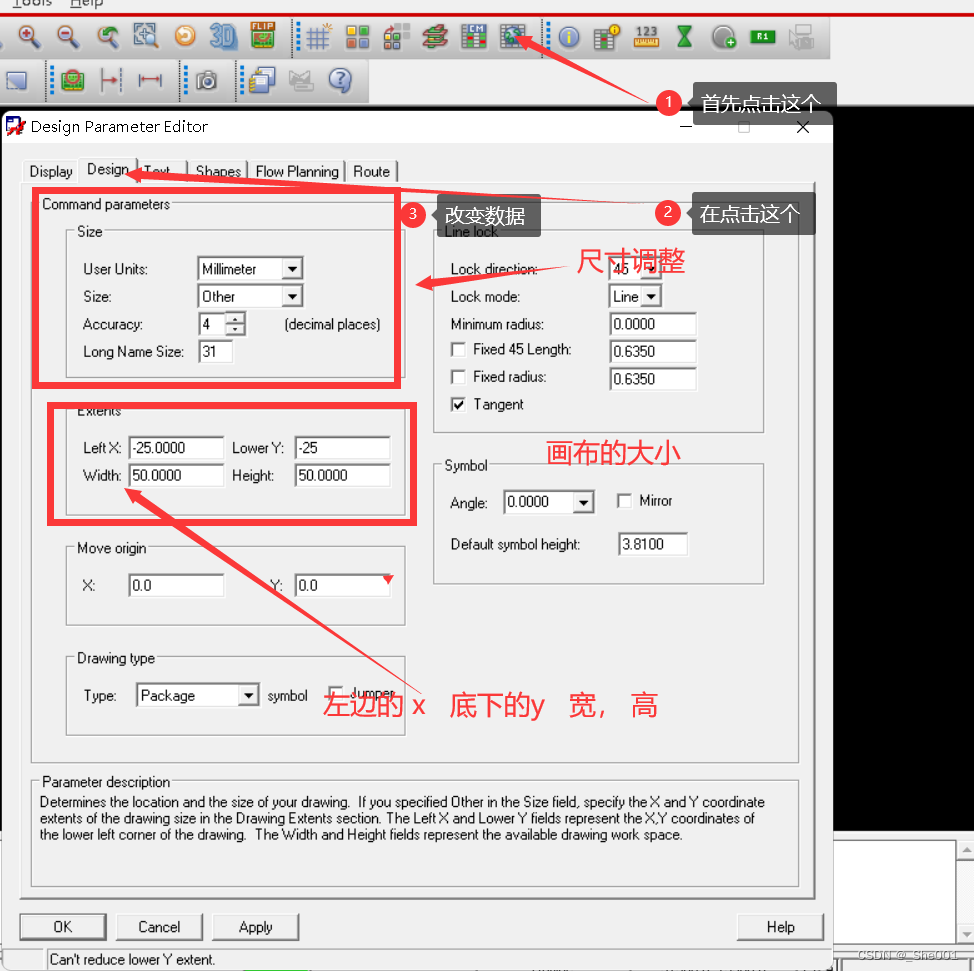Click the 3D viewer toolbar icon
This screenshot has height=971, width=974.
click(223, 37)
